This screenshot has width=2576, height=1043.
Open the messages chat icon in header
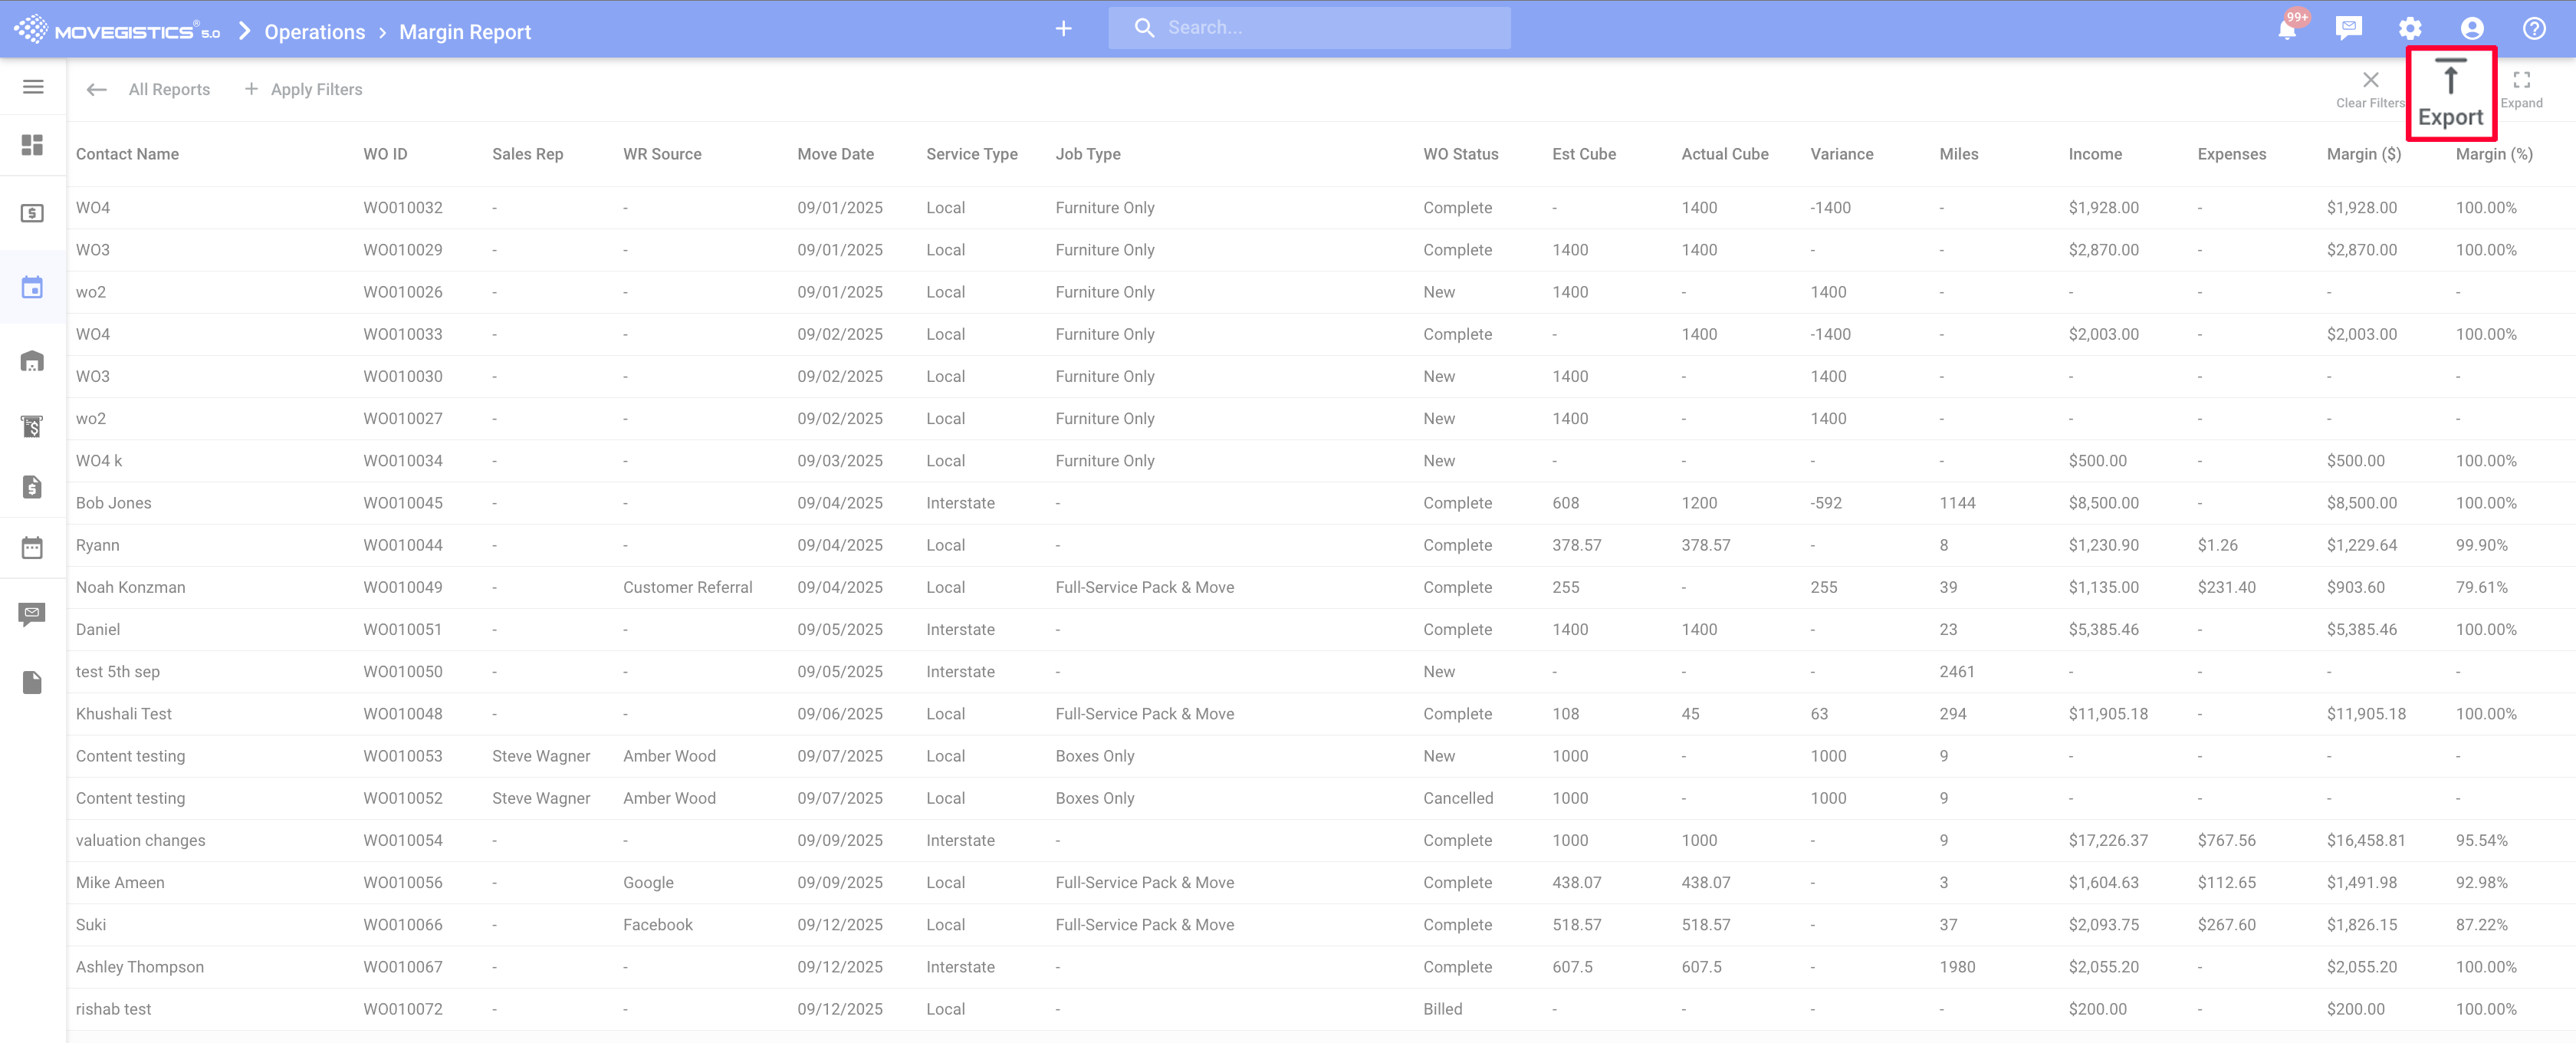[2348, 28]
